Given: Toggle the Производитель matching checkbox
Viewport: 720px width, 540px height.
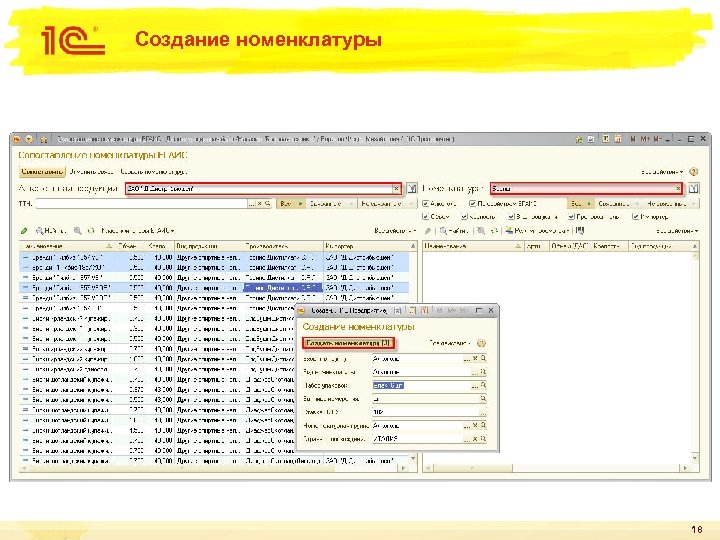Looking at the screenshot, I should (x=571, y=216).
